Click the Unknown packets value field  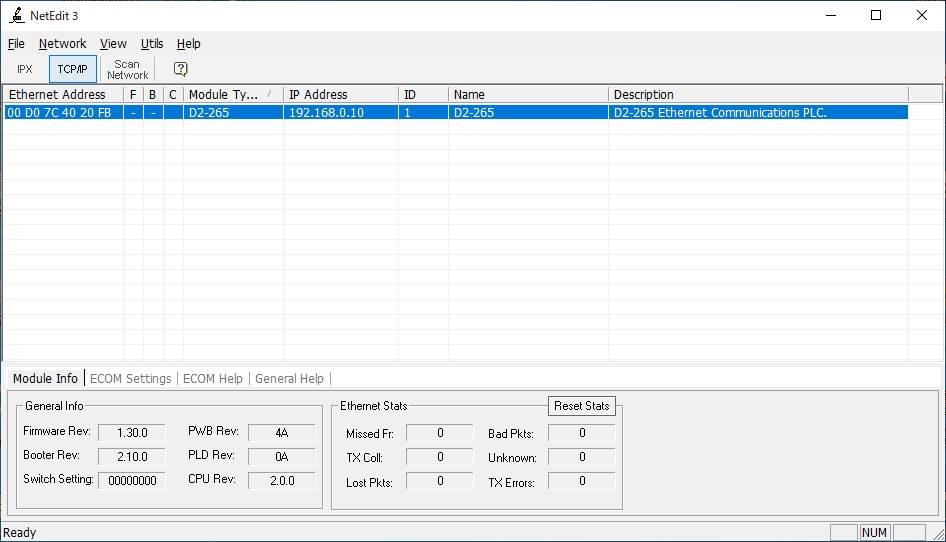click(x=582, y=457)
